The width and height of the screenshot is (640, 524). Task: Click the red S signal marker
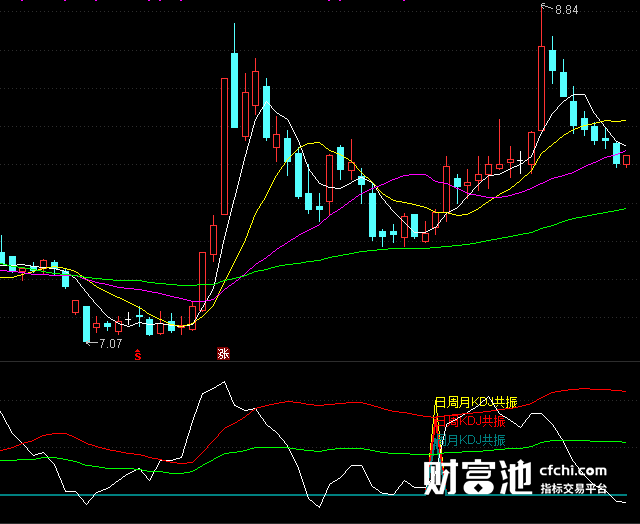pyautogui.click(x=138, y=355)
